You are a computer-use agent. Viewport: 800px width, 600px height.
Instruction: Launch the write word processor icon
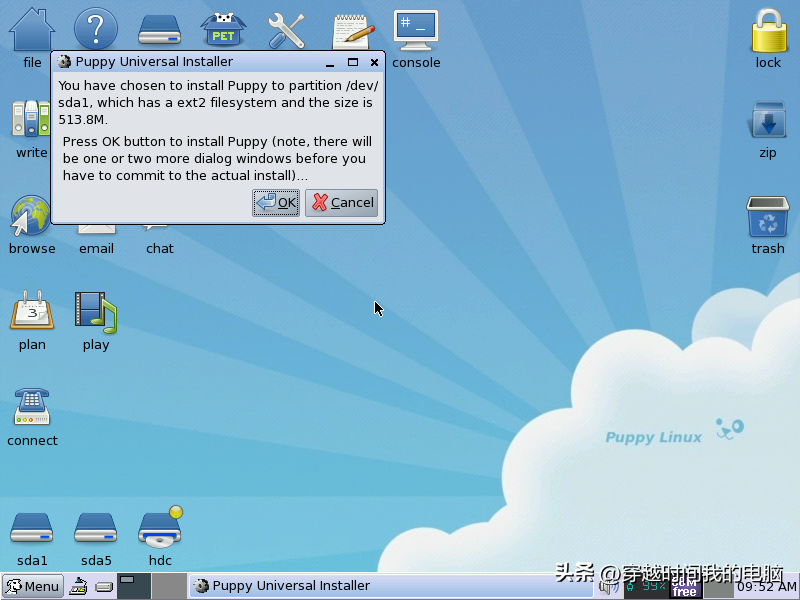tap(31, 118)
